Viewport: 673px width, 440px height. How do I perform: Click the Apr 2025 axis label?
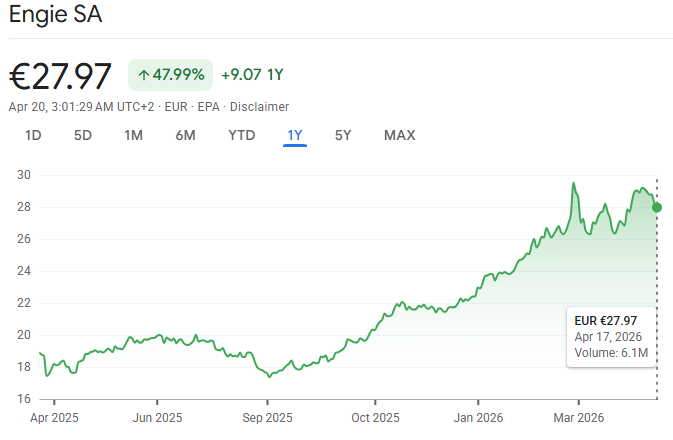coord(54,418)
